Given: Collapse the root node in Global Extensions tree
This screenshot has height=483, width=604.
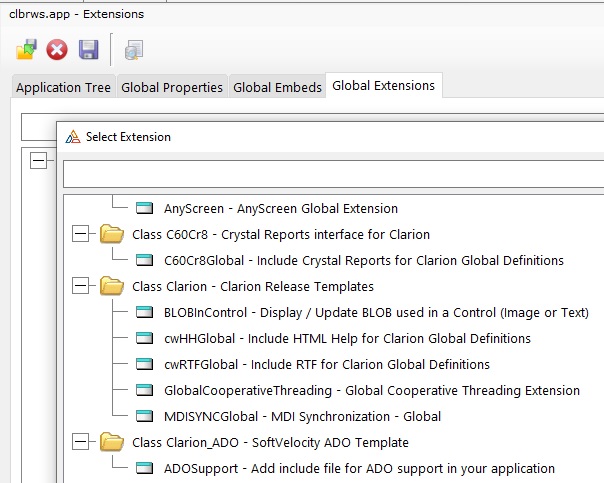Looking at the screenshot, I should coord(39,160).
